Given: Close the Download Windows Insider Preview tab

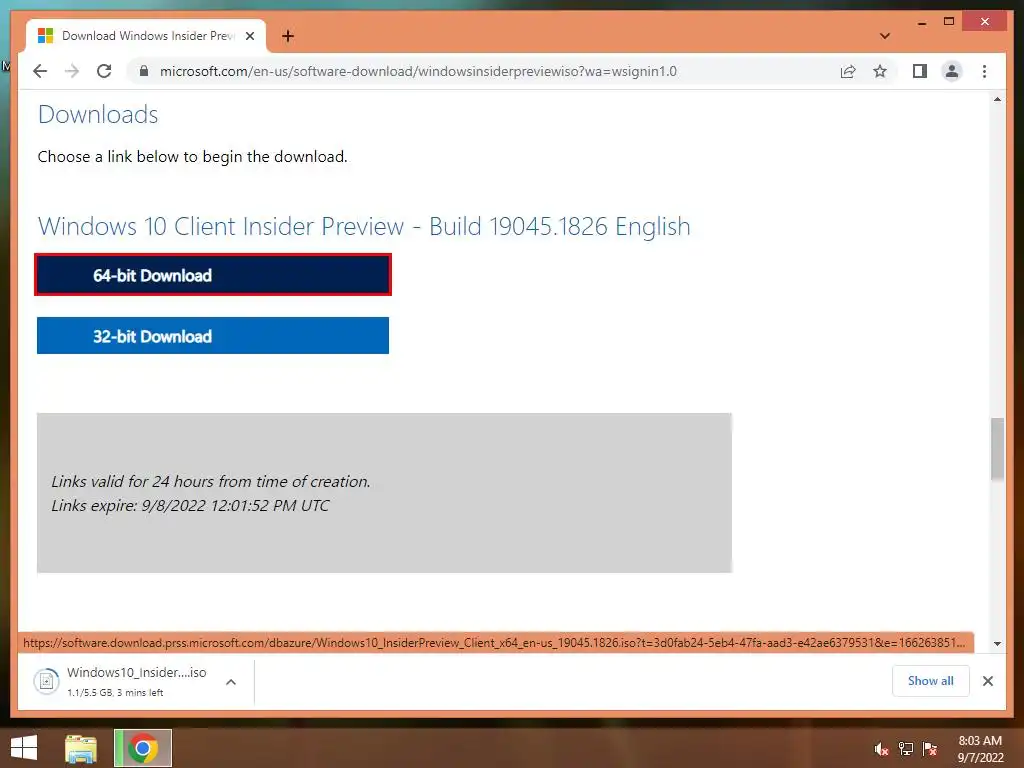Looking at the screenshot, I should point(249,36).
